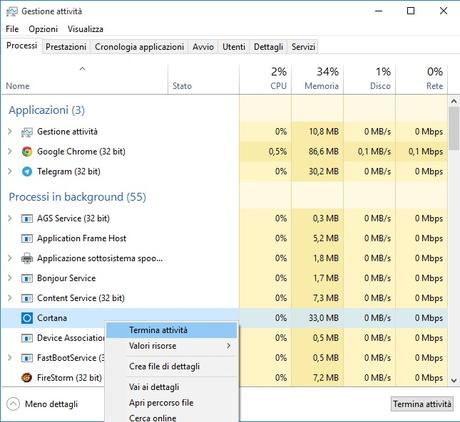Select the Processi tab
Image resolution: width=460 pixels, height=422 pixels.
pyautogui.click(x=22, y=45)
